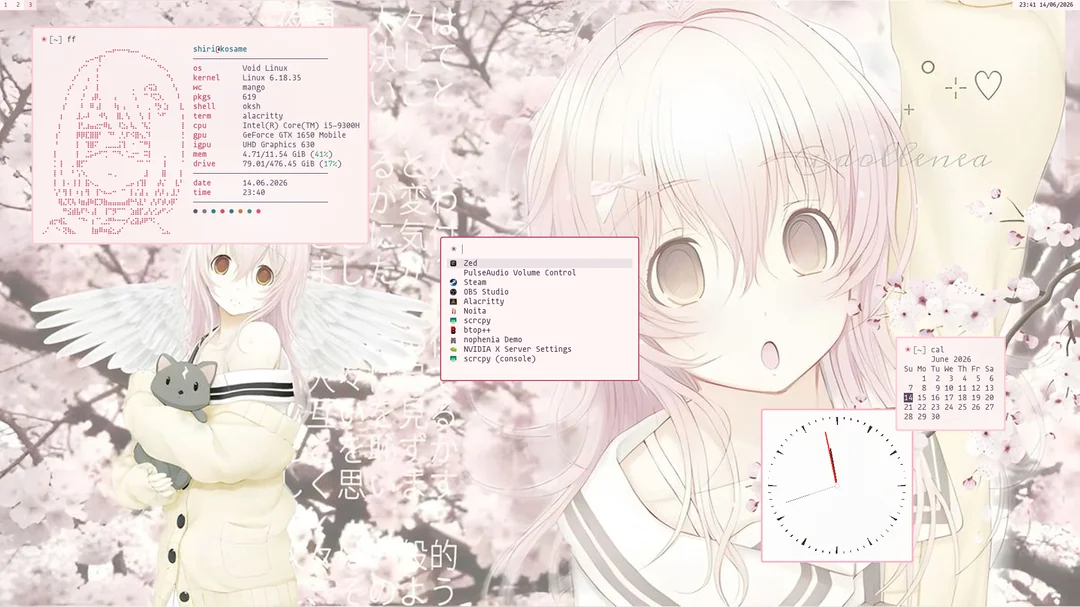
Task: Click the 'Intel(R) Core(TM) i5-9300H' cpu value
Action: pos(301,125)
